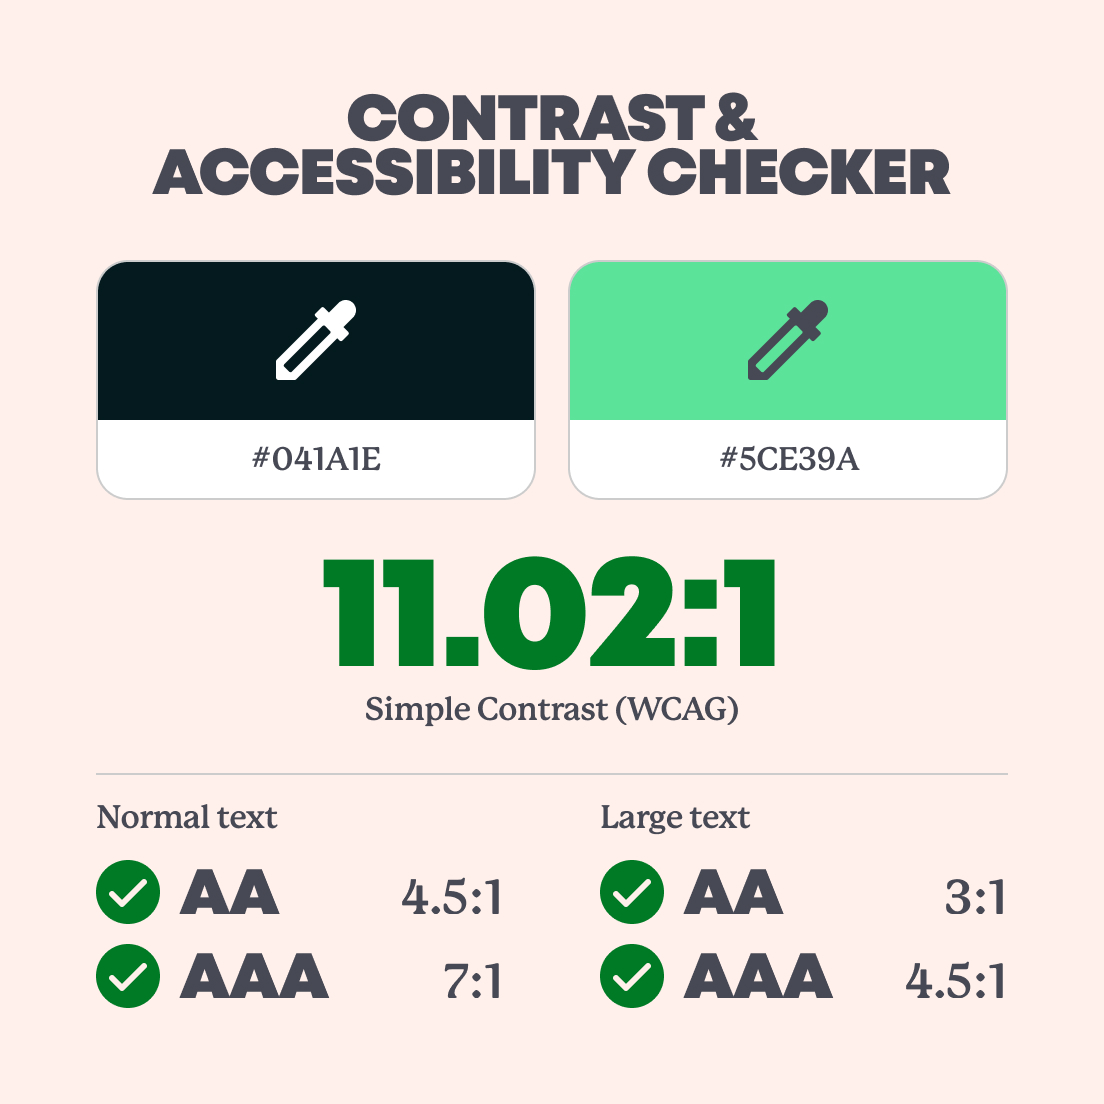
Task: Click the AA label under Normal text
Action: [x=229, y=893]
